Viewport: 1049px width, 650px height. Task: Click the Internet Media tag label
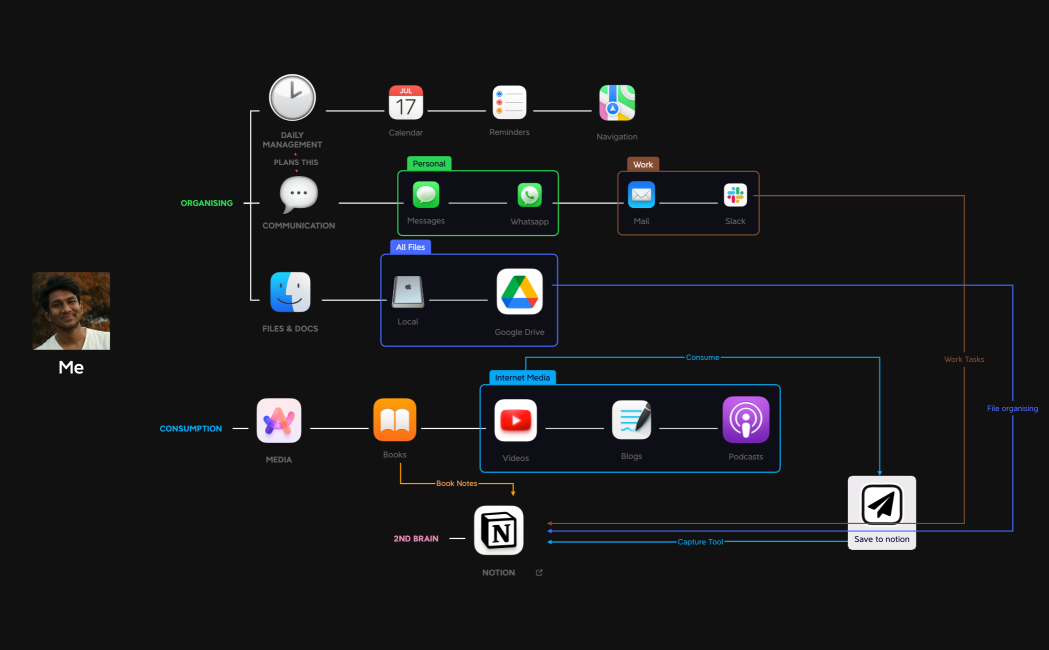pos(522,377)
